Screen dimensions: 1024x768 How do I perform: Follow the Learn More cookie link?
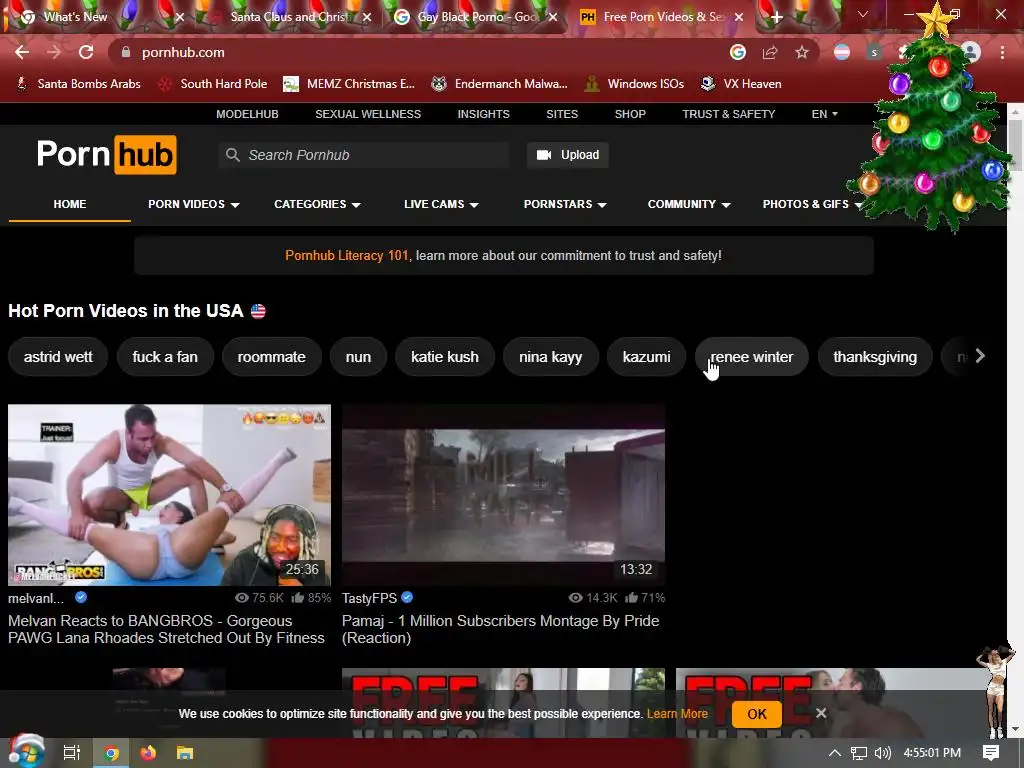[677, 713]
